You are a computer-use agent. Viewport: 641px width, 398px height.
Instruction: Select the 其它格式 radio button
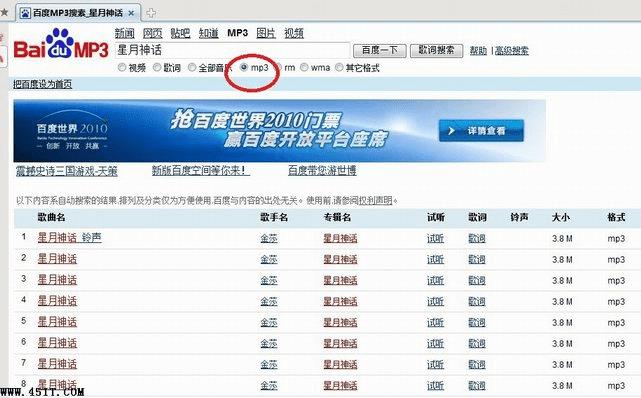[x=339, y=67]
